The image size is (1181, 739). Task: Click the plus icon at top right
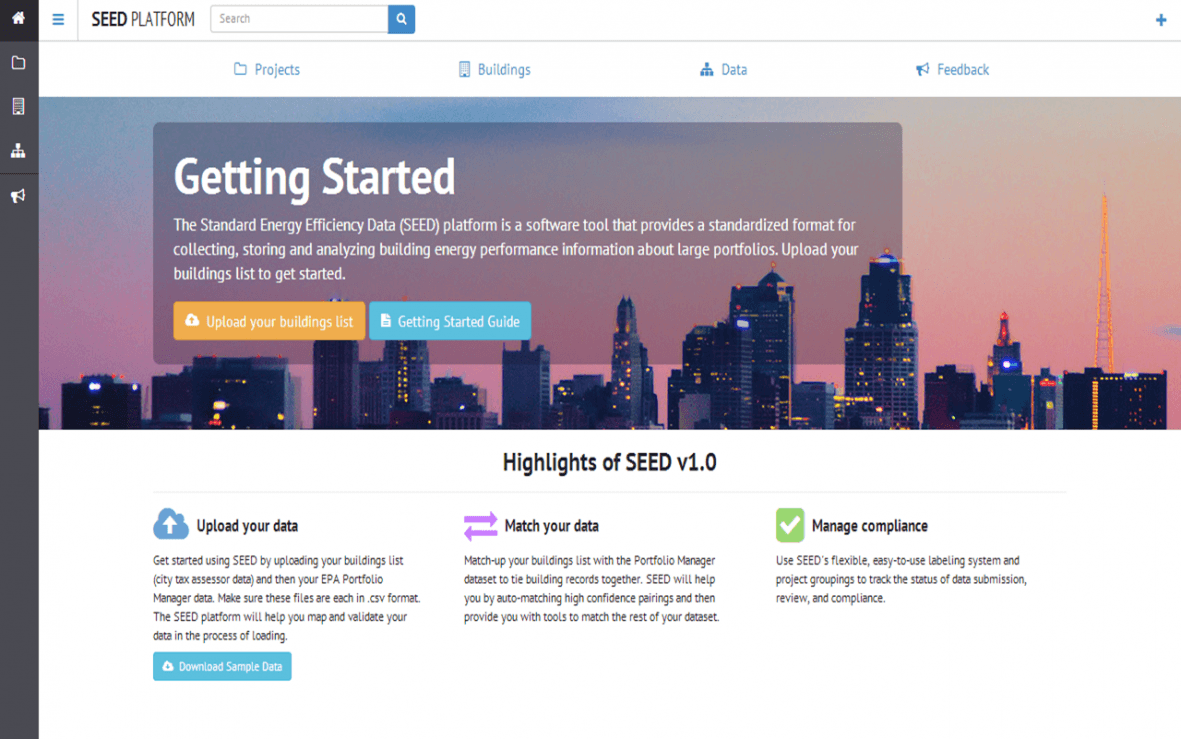coord(1160,20)
